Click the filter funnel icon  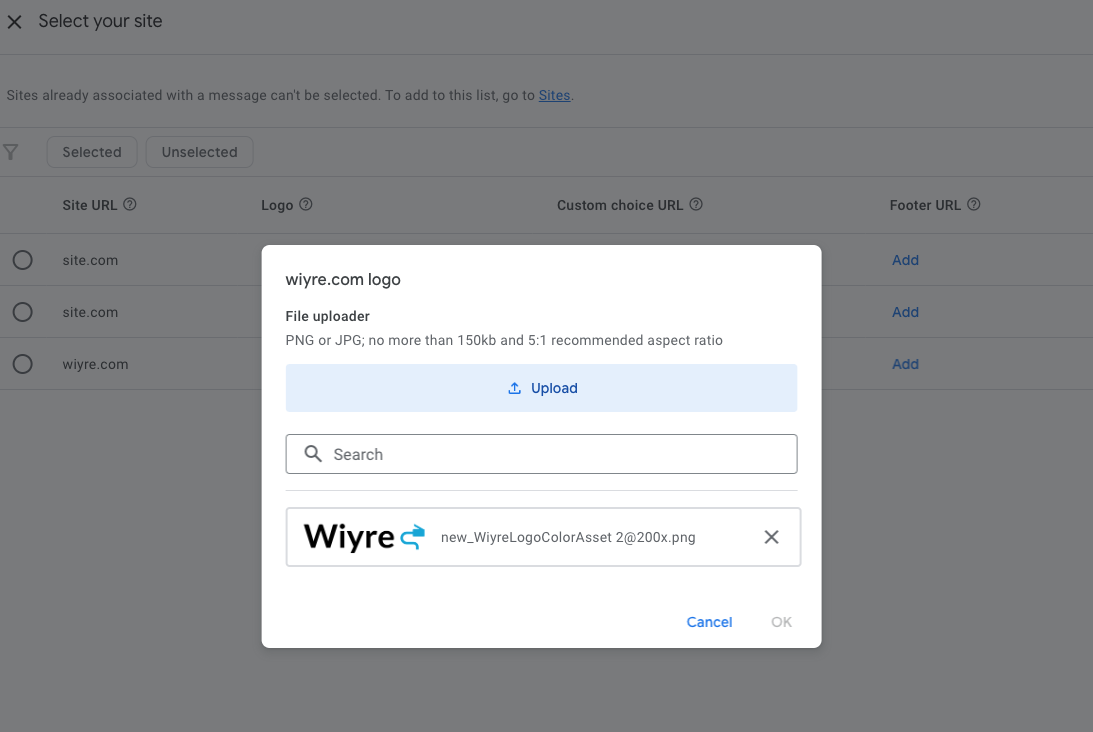tap(10, 152)
